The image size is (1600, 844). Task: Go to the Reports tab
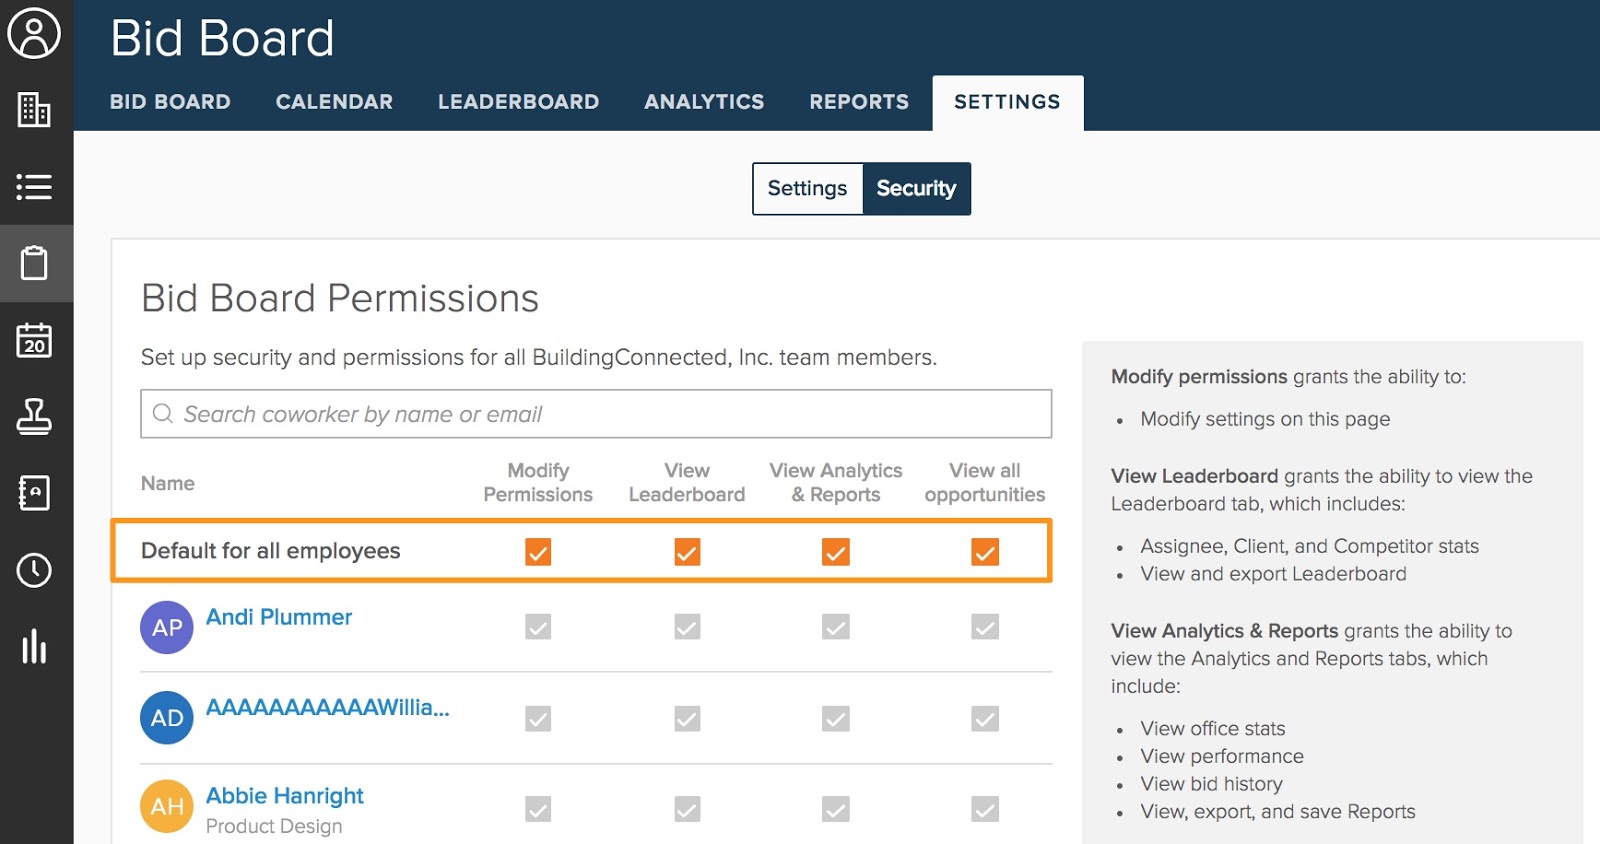pos(859,102)
